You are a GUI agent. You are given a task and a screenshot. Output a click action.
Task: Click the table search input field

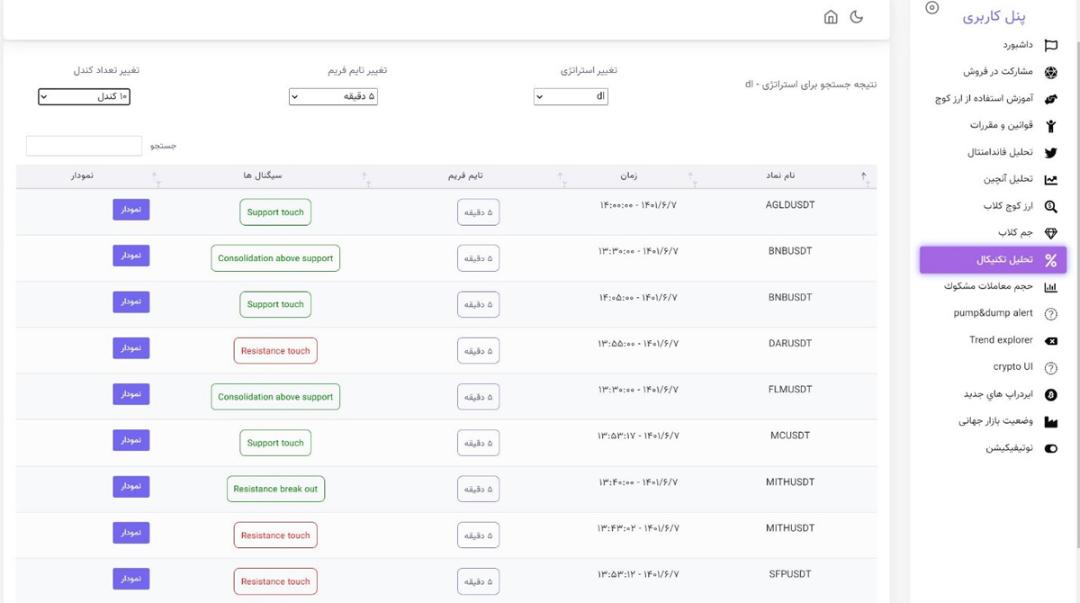pyautogui.click(x=84, y=145)
